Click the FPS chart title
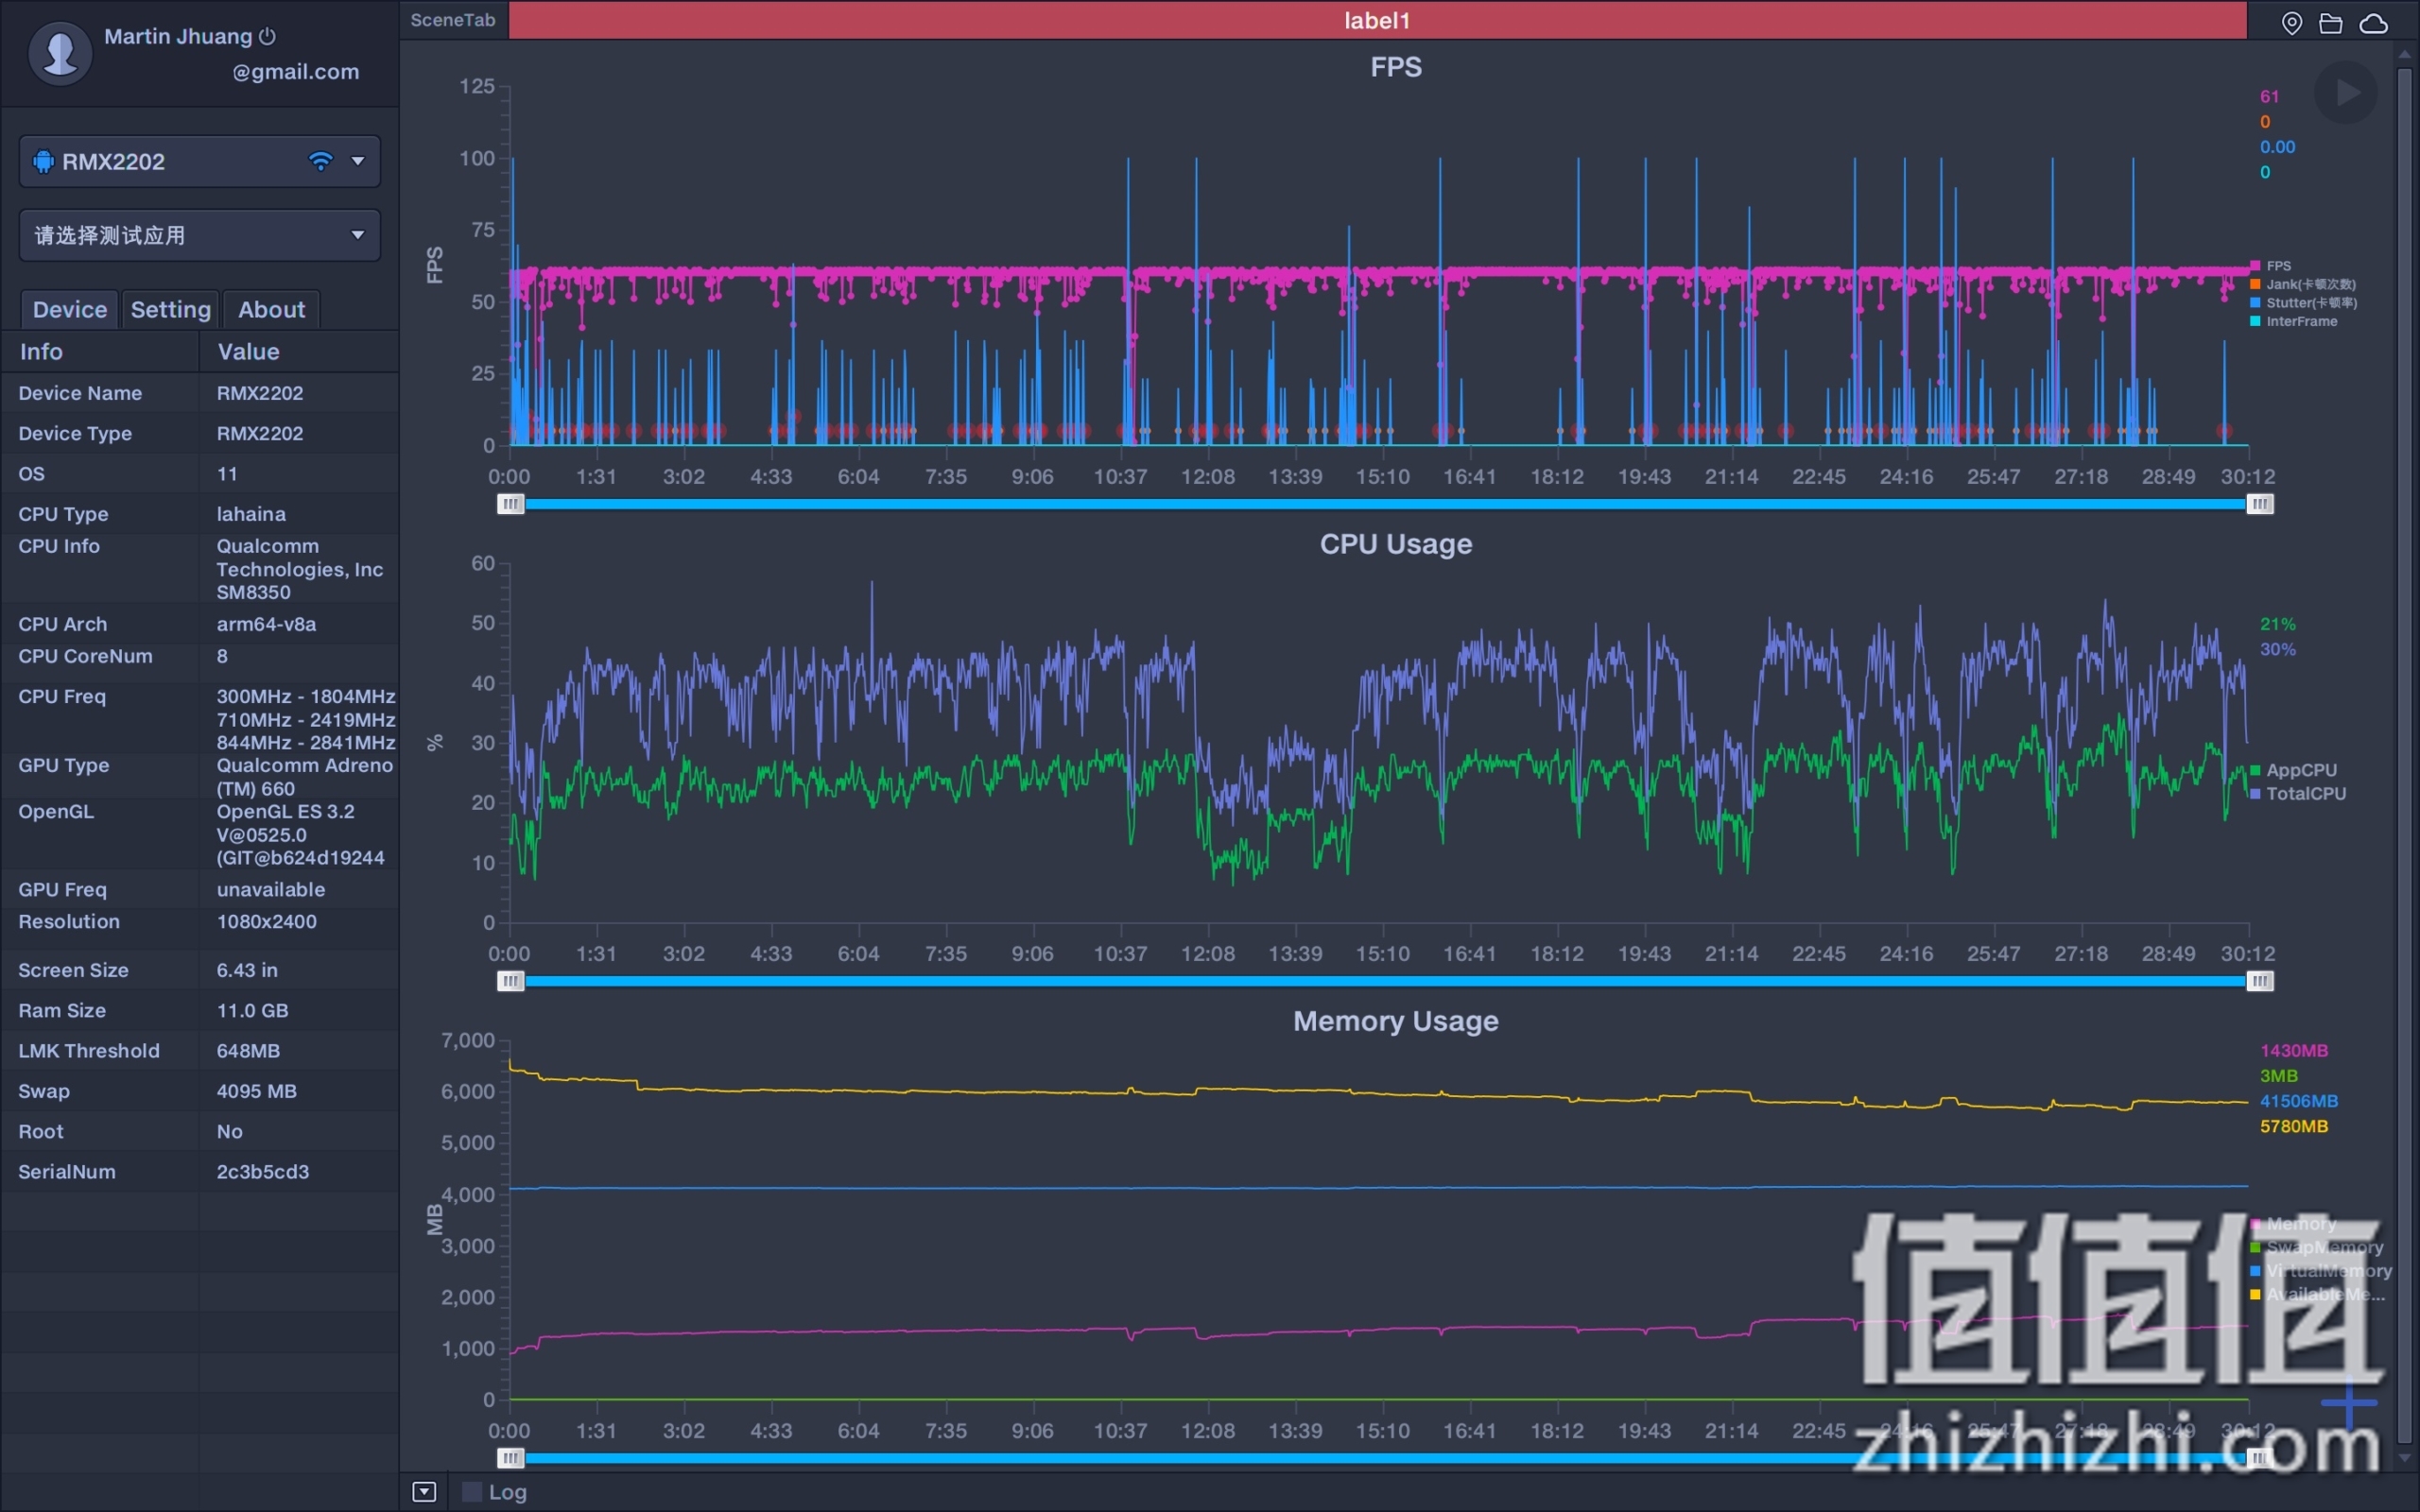This screenshot has height=1512, width=2420. 1396,67
